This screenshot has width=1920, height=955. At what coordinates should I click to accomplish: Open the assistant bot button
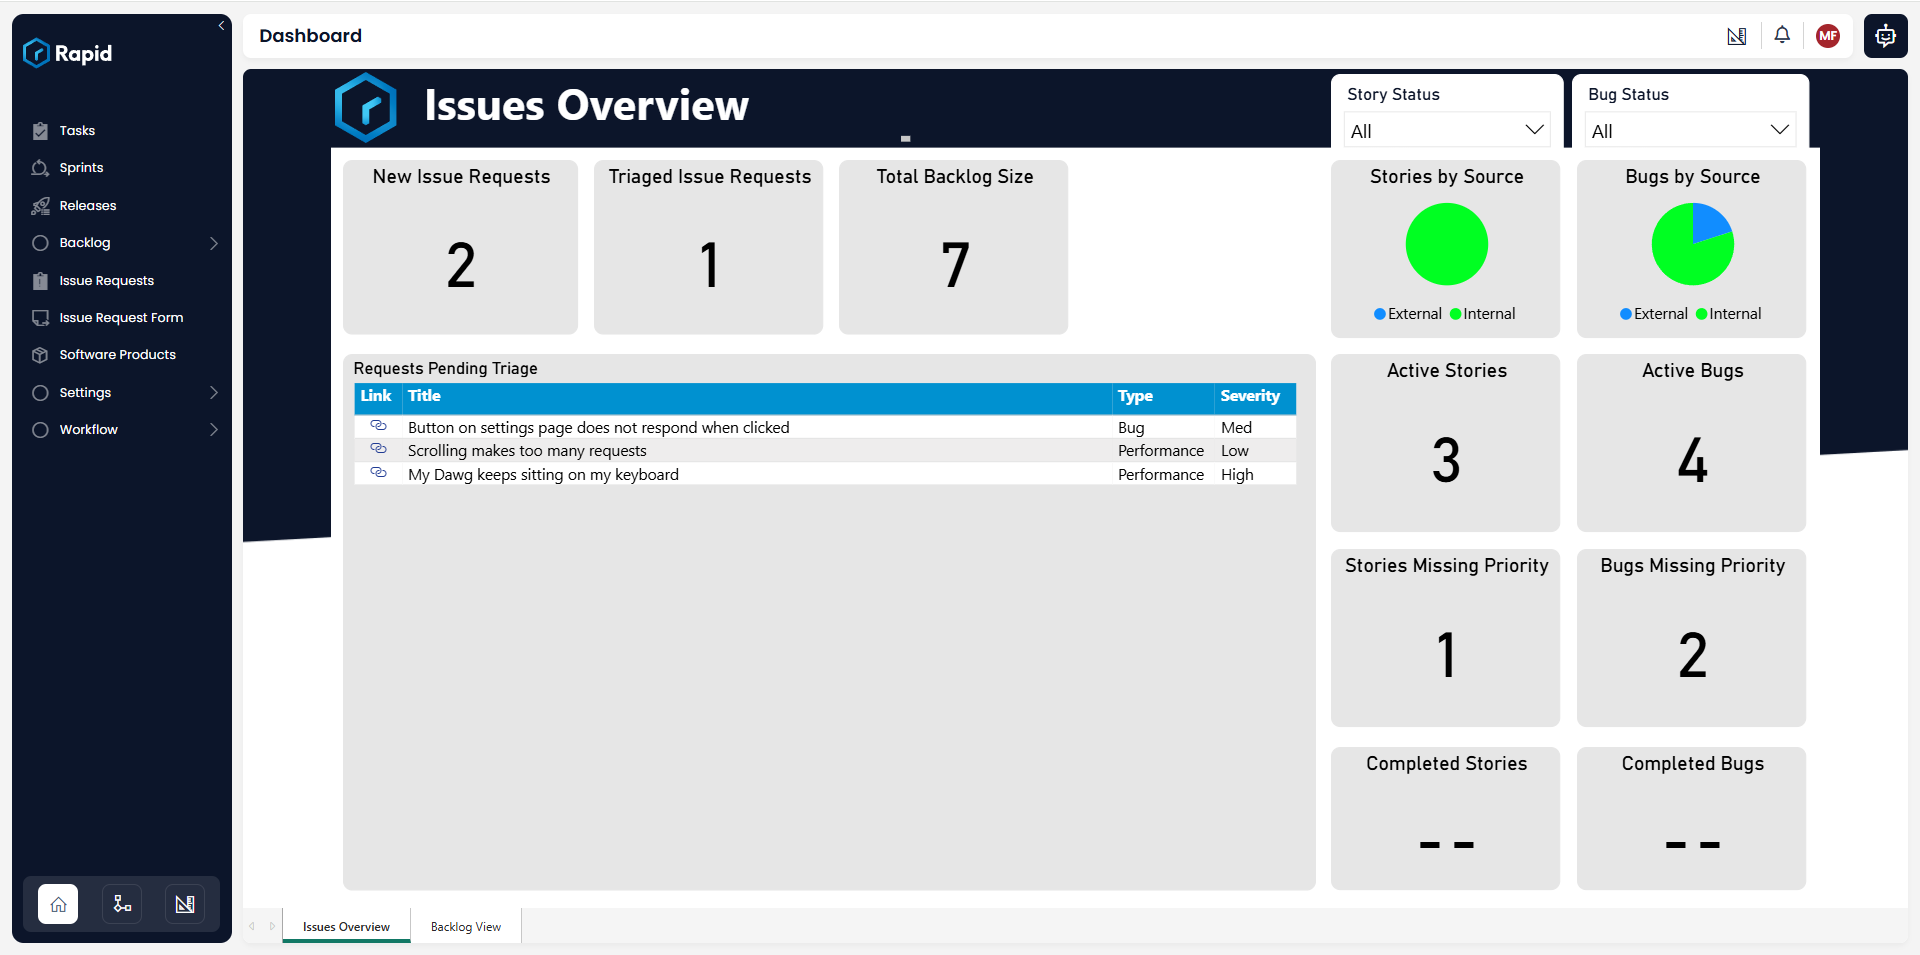coord(1885,36)
